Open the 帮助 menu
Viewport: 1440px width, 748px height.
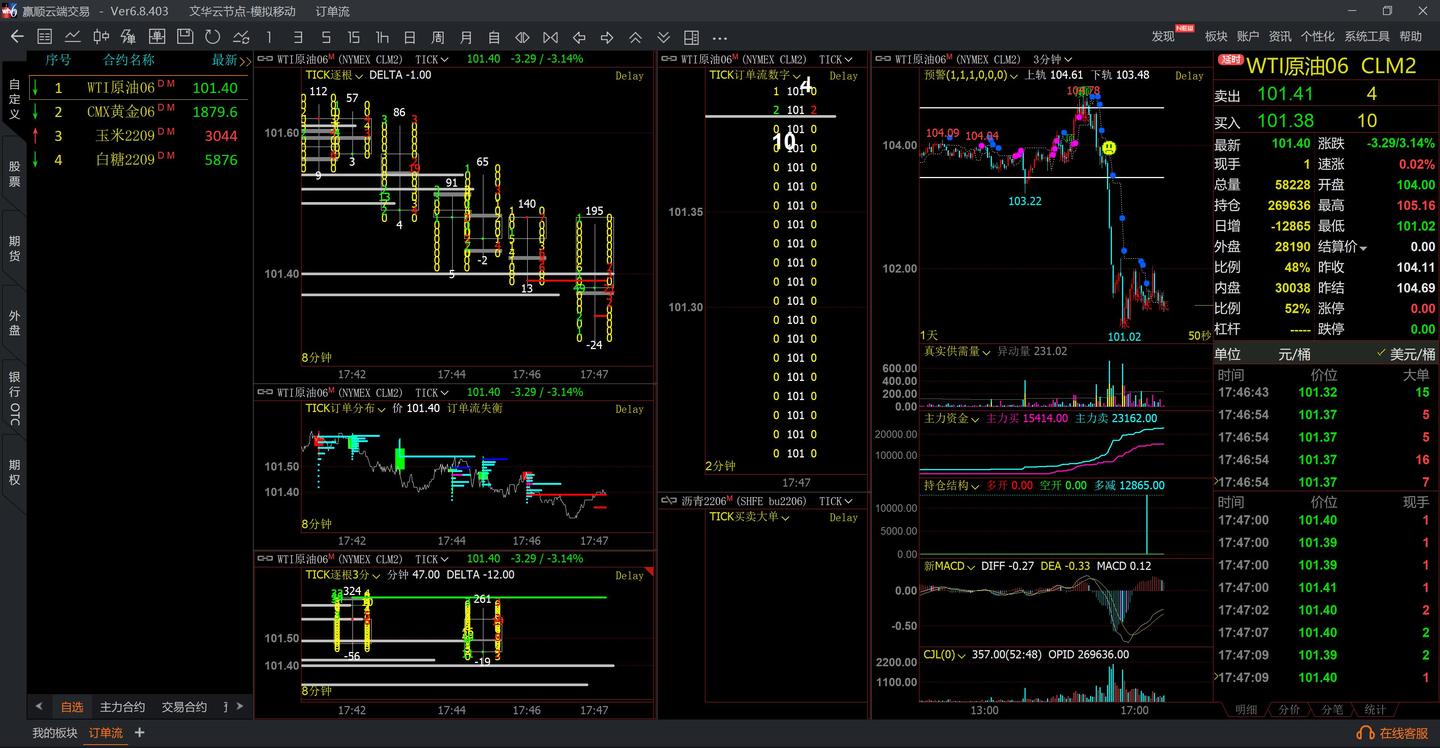[x=1410, y=36]
